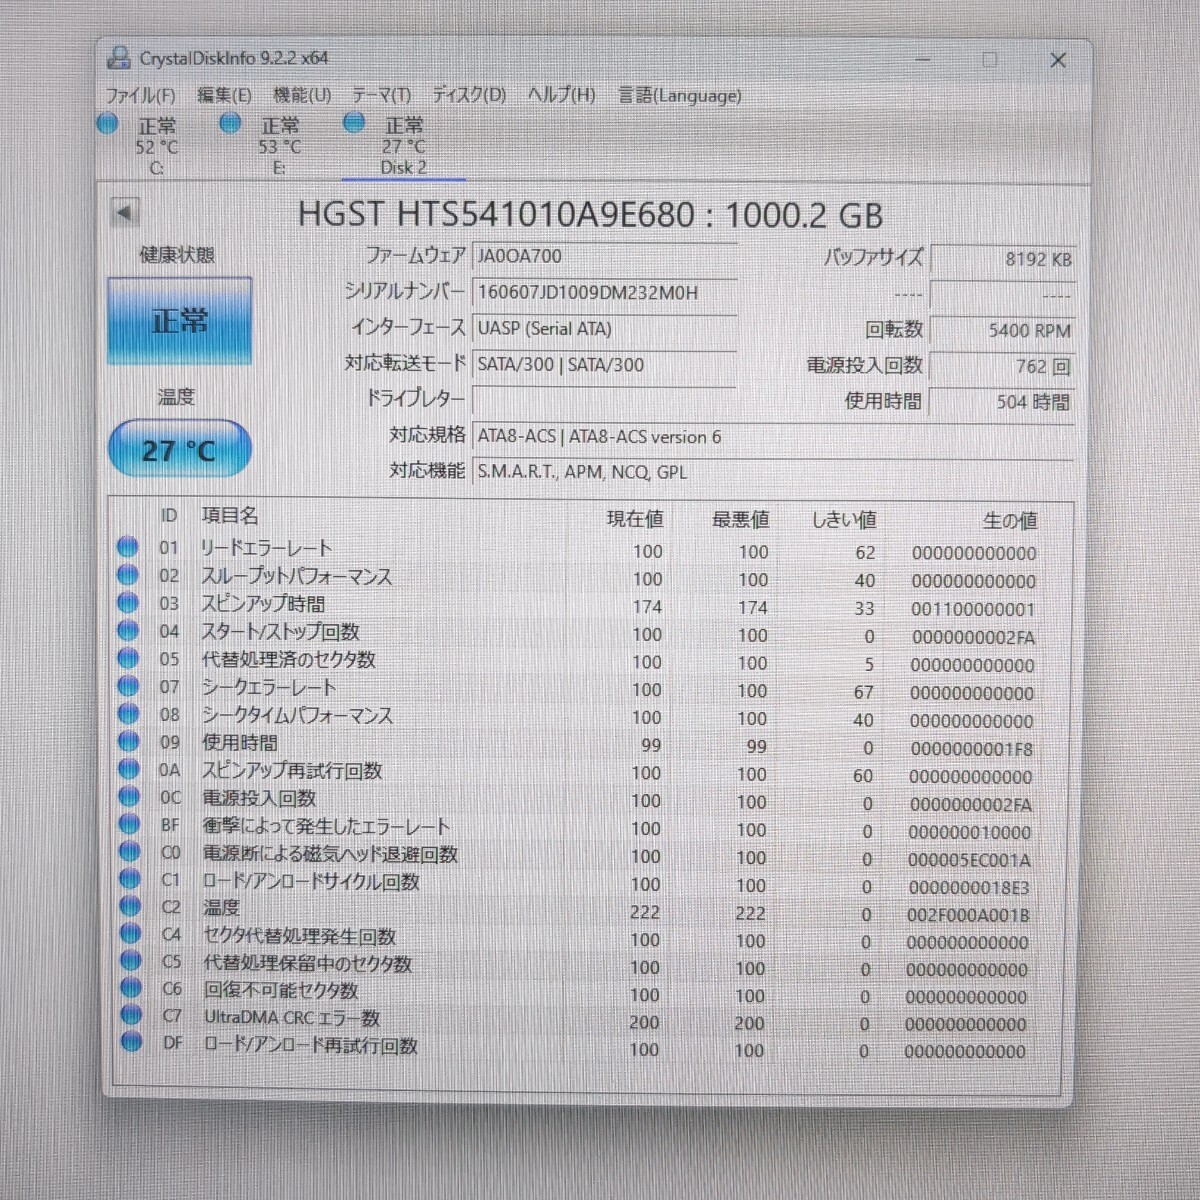The height and width of the screenshot is (1200, 1200).
Task: Click status icon for attribute 0C 電源投入回数
Action: point(129,797)
